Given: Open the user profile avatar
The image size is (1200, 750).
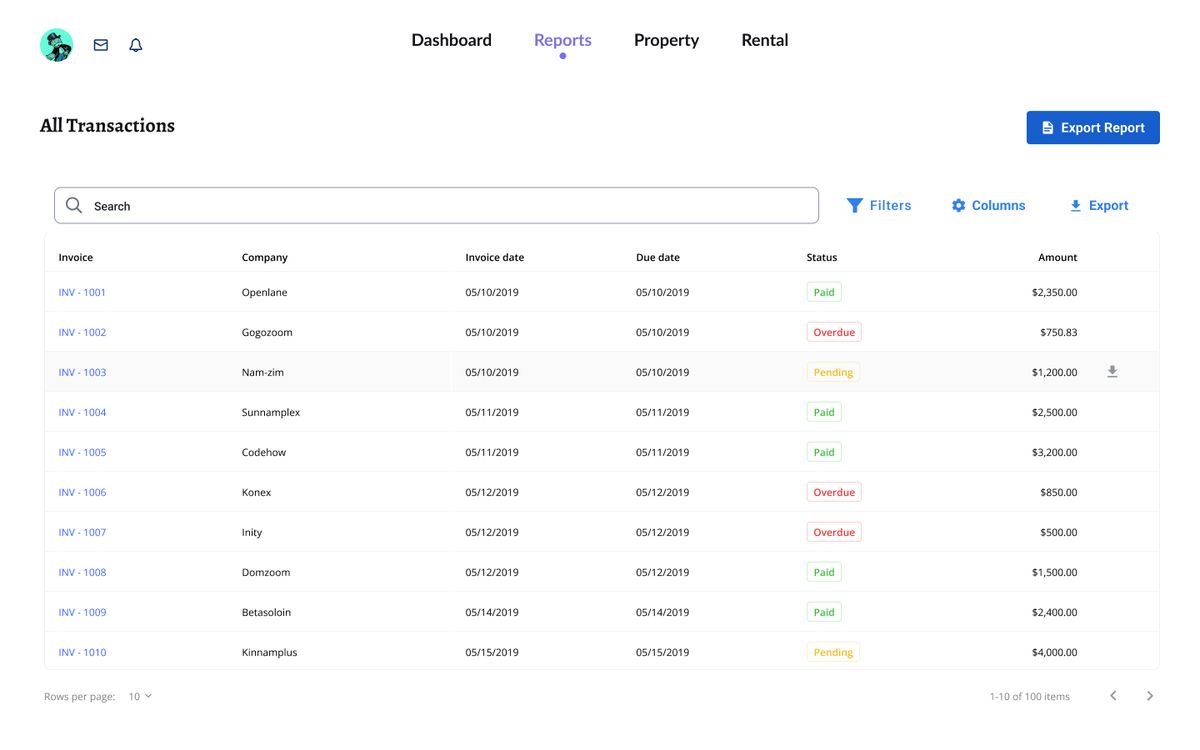Looking at the screenshot, I should pos(56,45).
